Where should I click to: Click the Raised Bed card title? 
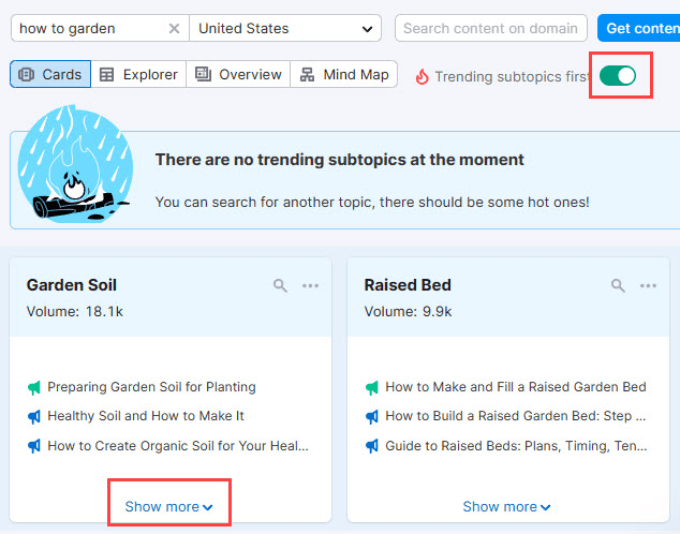(x=408, y=285)
